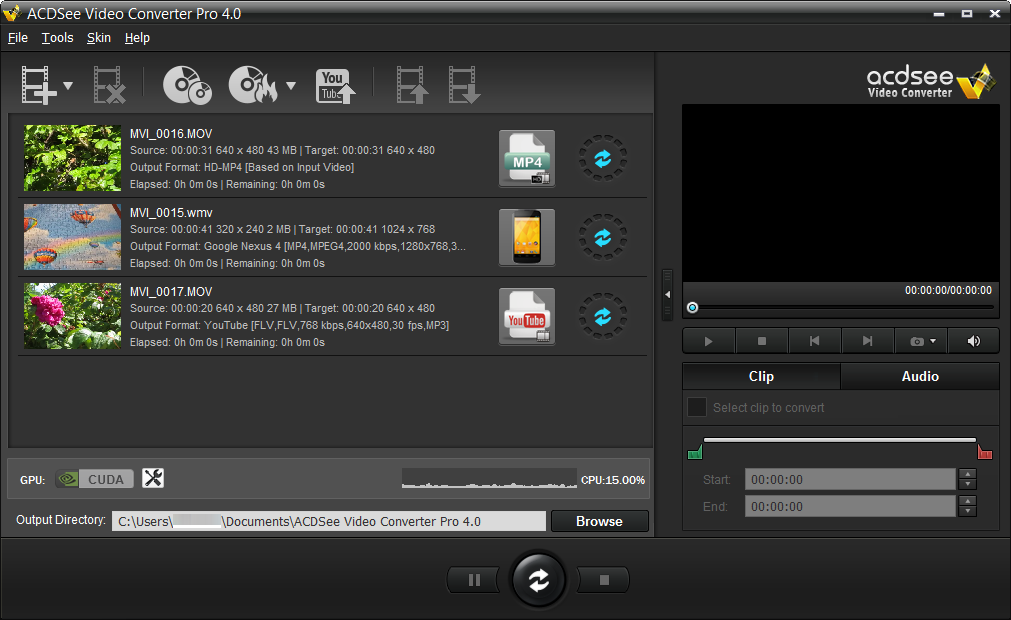Jump to the preview end
Viewport: 1011px width, 620px height.
coord(868,341)
